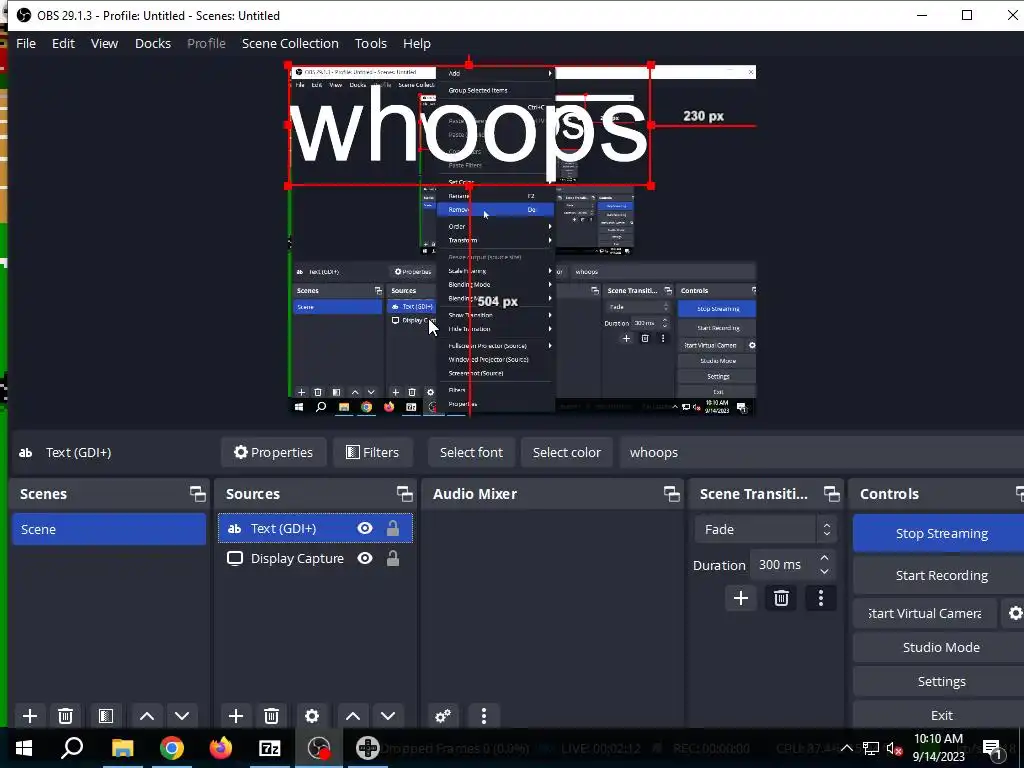
Task: Open scene filters icon in Scenes dock
Action: tap(106, 716)
